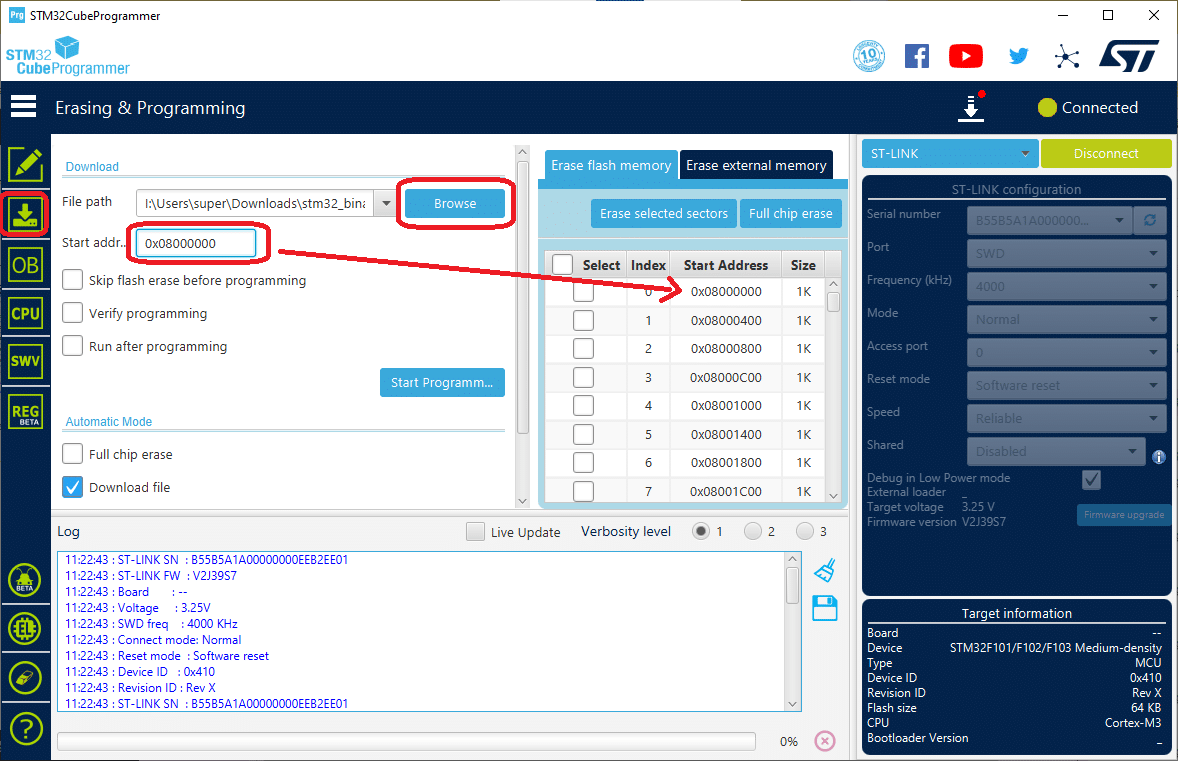
Task: Click the Full chip erase button
Action: coord(790,213)
